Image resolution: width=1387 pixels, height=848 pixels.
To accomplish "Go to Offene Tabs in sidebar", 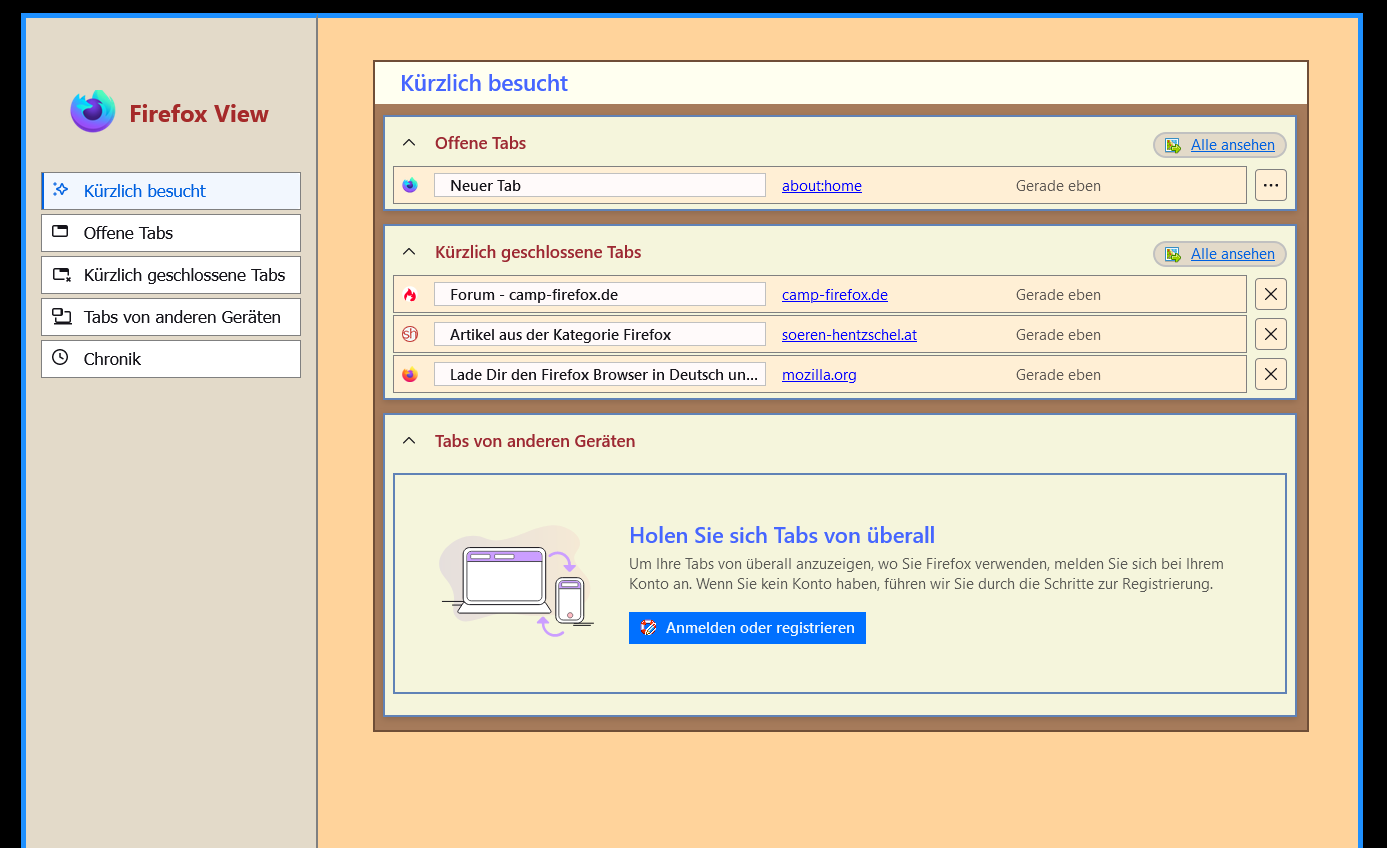I will [171, 233].
